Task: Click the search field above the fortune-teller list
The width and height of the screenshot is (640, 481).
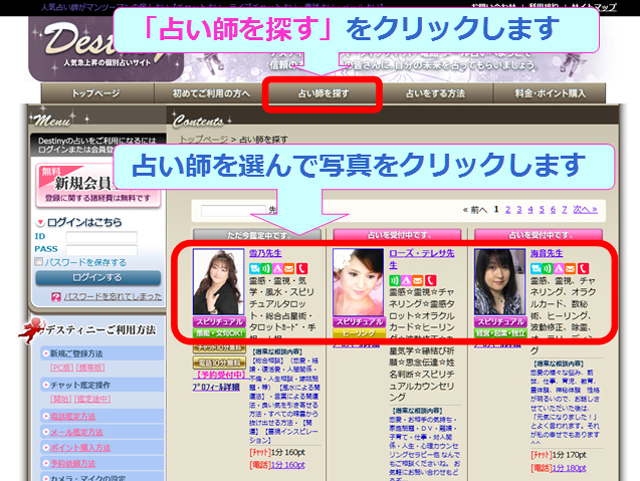Action: pos(233,211)
